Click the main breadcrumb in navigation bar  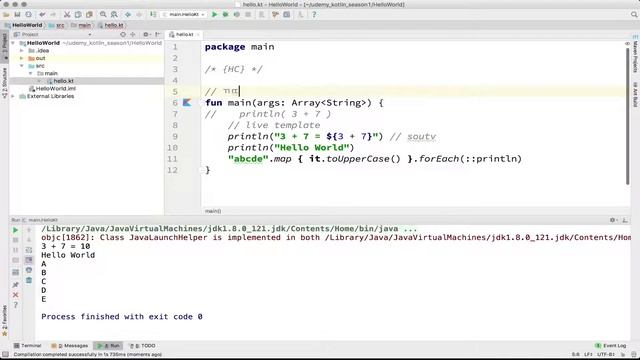point(81,25)
